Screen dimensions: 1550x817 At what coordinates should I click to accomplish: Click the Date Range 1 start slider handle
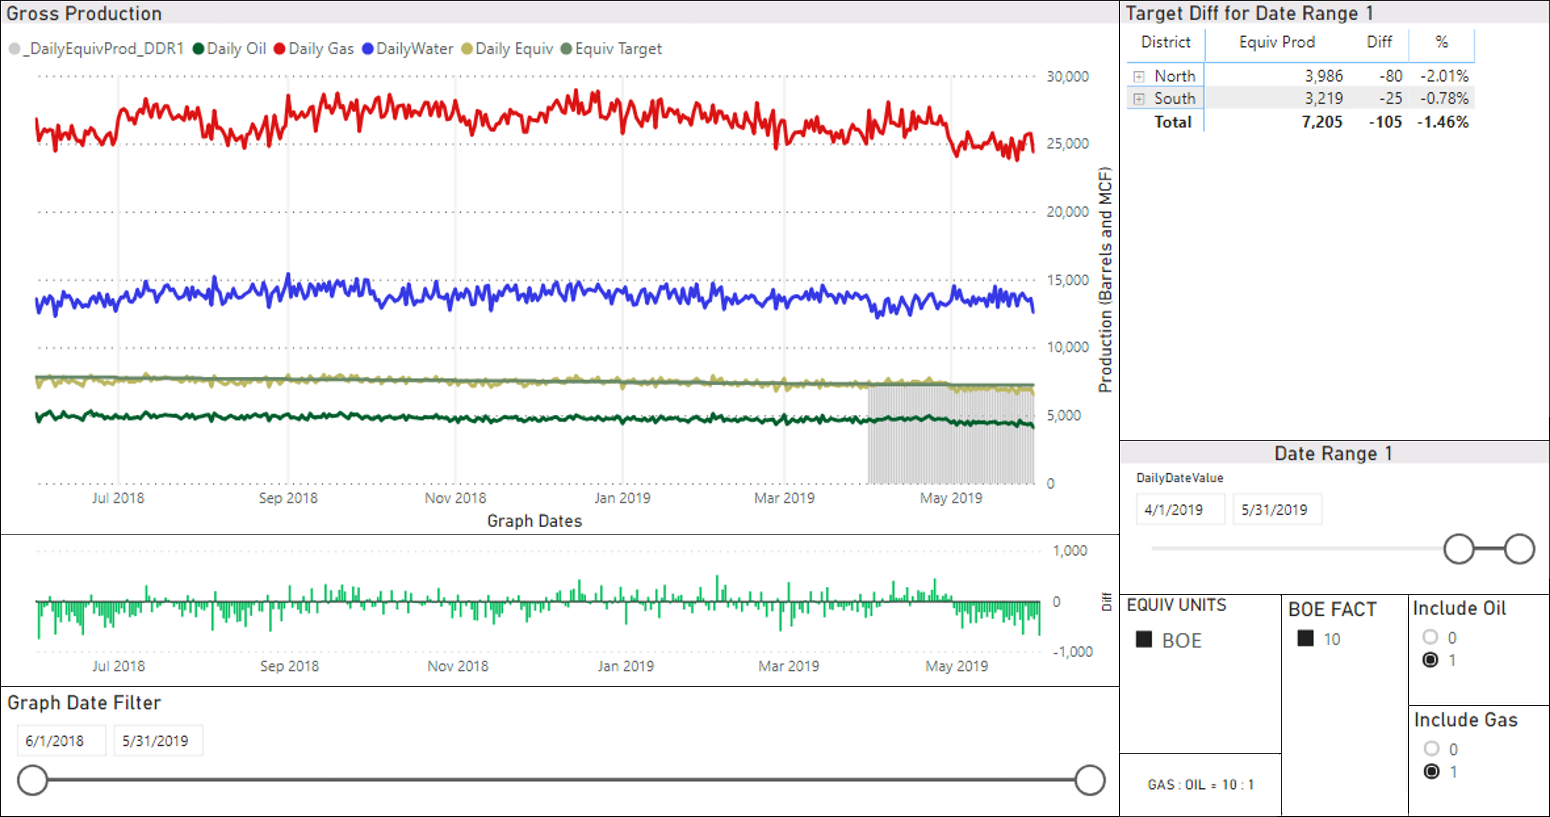[1459, 548]
